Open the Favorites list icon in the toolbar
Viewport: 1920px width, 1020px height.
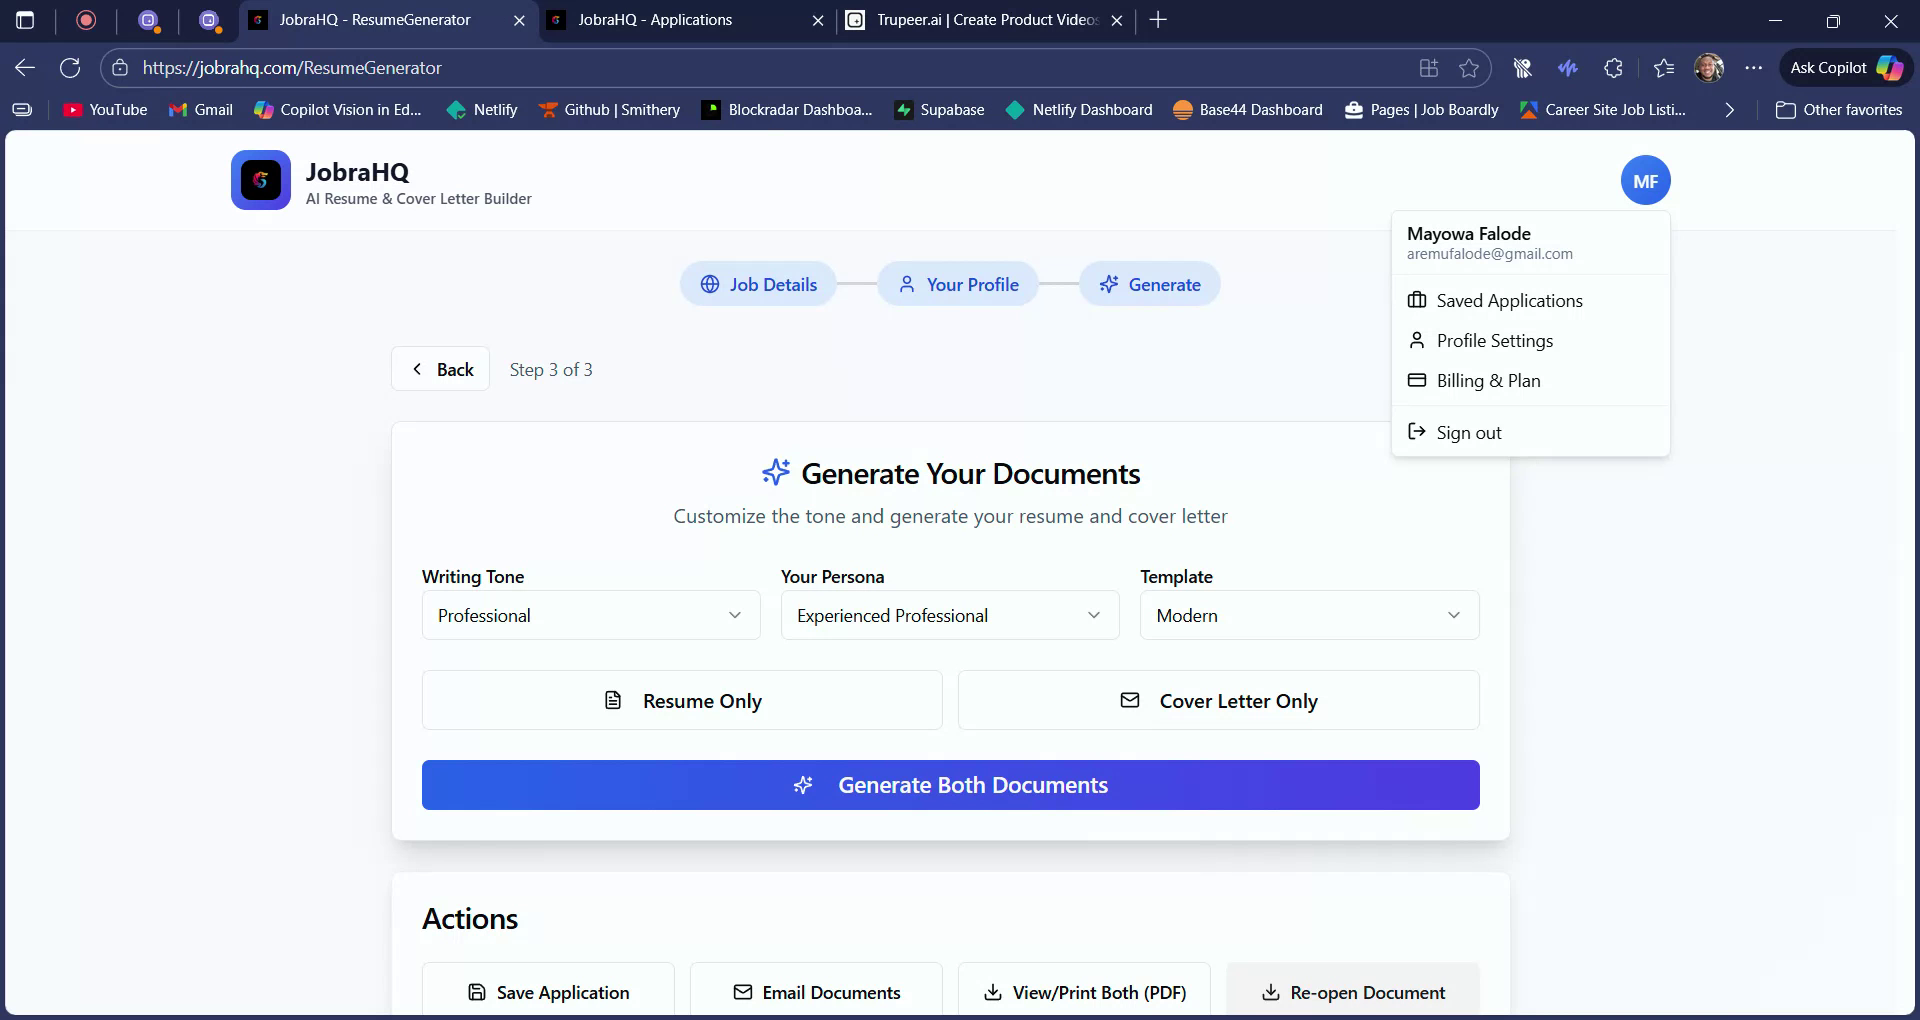pyautogui.click(x=1663, y=67)
